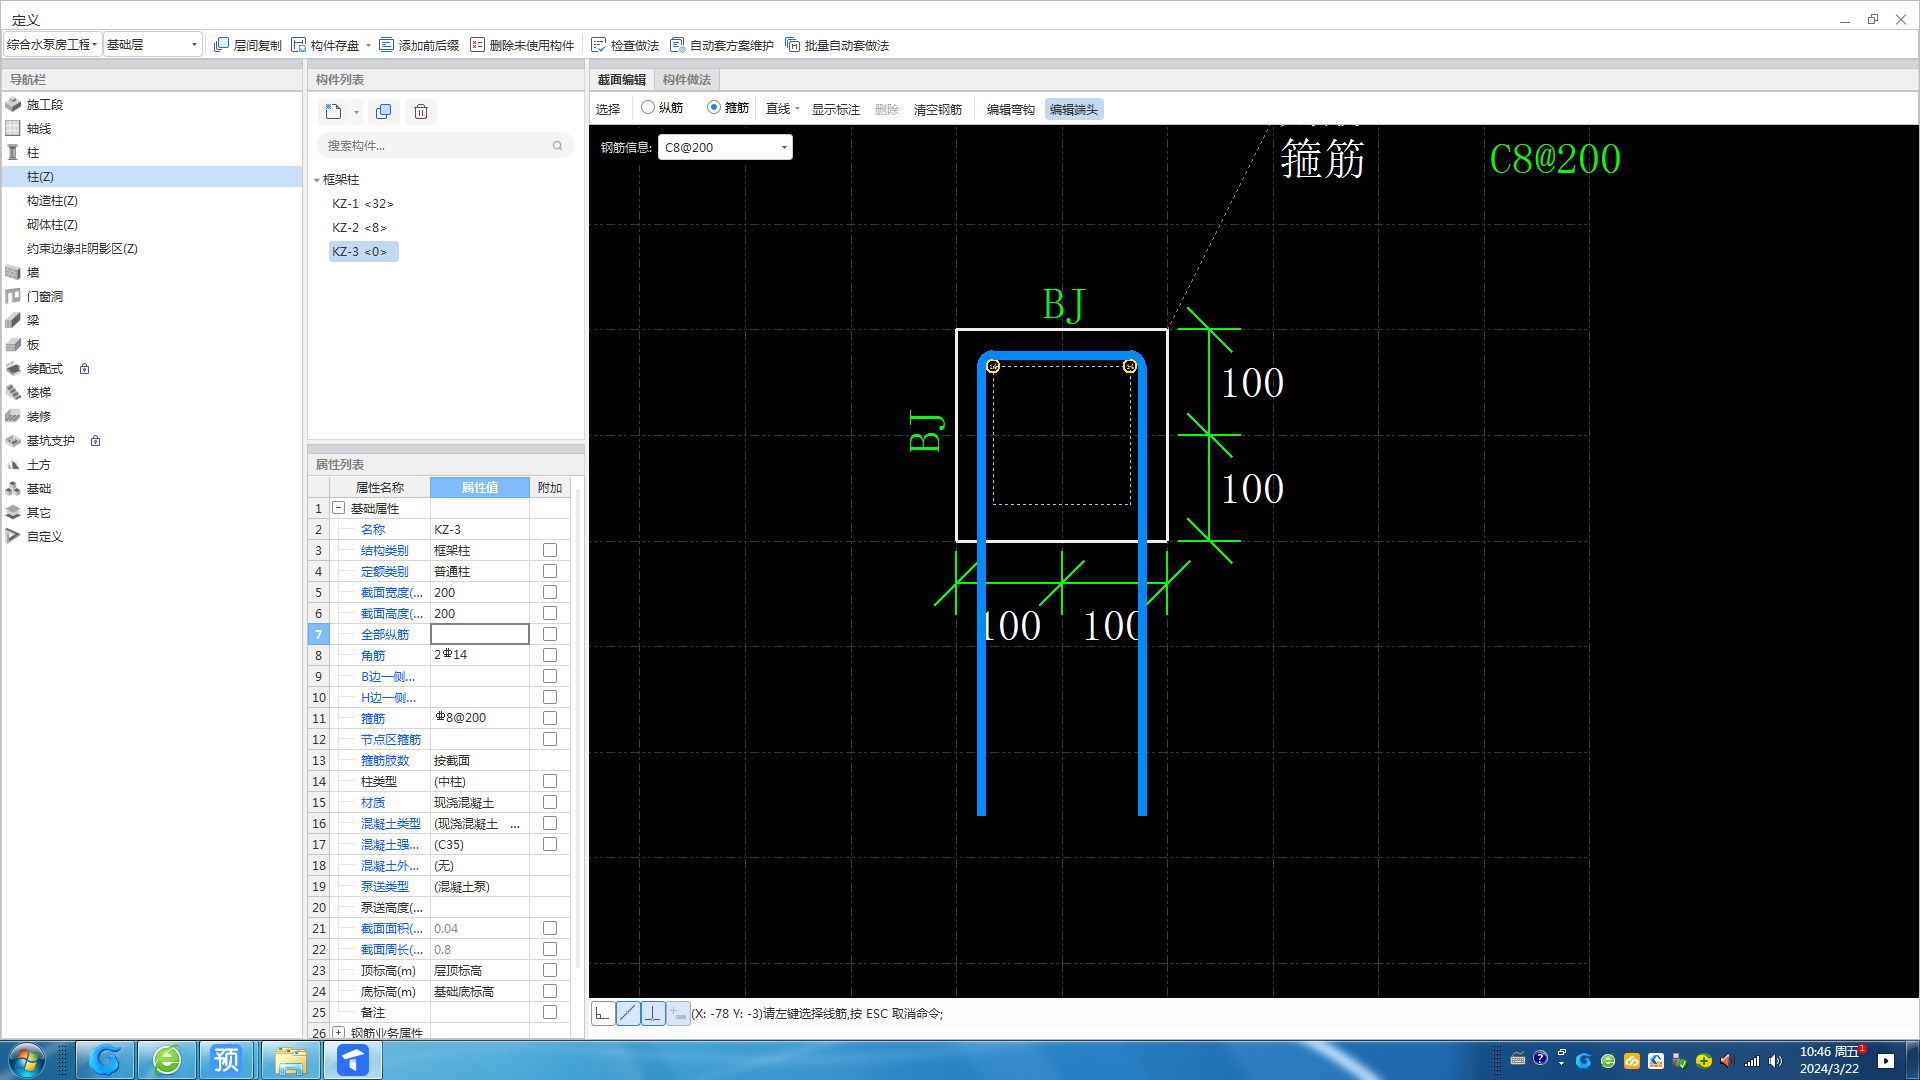Expand the 钢筋业务属性 group

point(339,1033)
